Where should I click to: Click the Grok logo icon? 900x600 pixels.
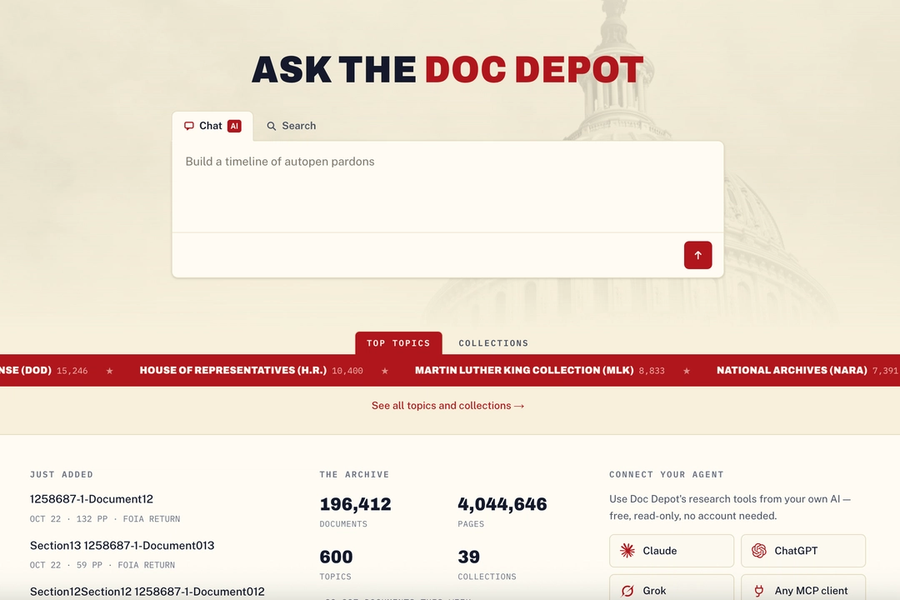click(627, 590)
